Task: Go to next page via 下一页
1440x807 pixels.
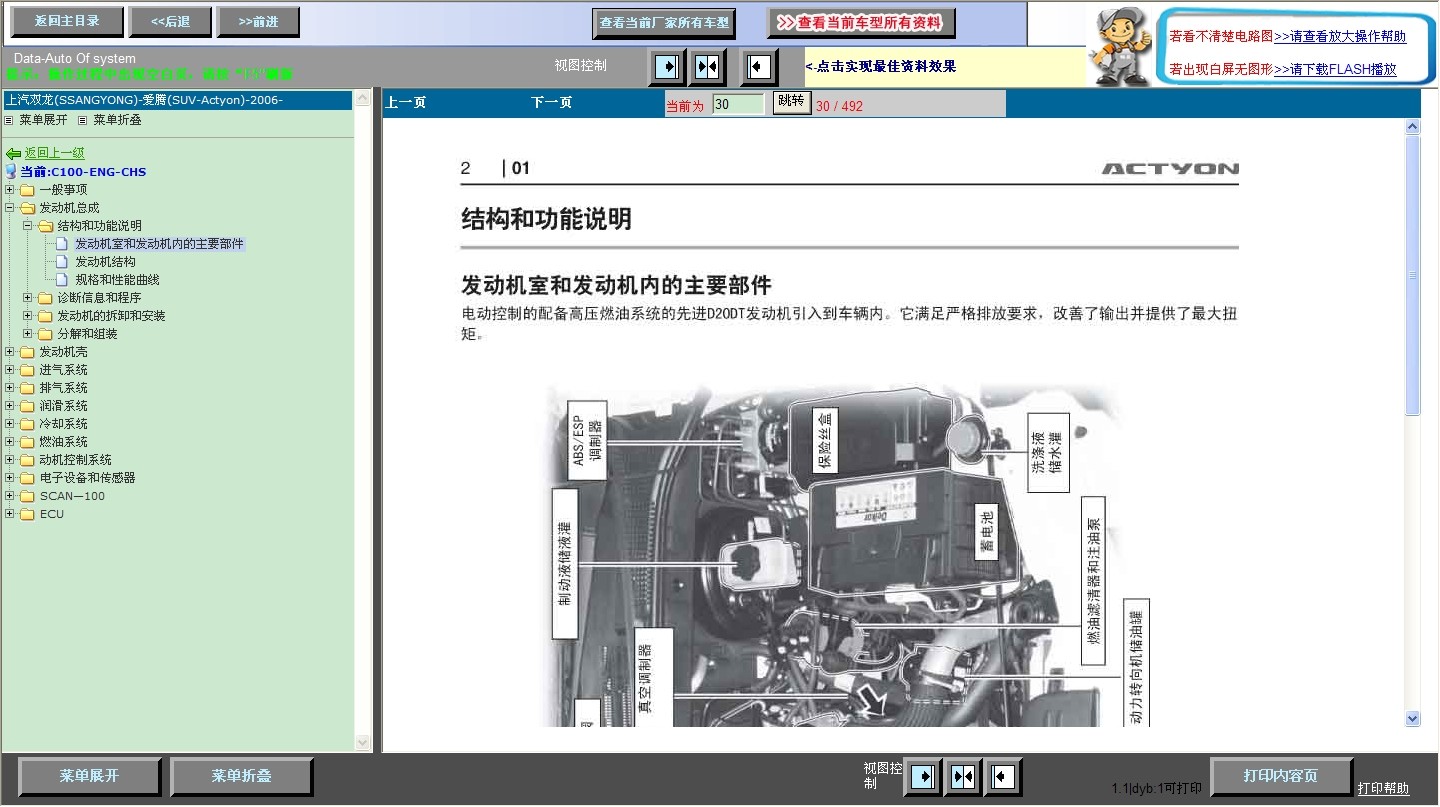Action: coord(551,103)
